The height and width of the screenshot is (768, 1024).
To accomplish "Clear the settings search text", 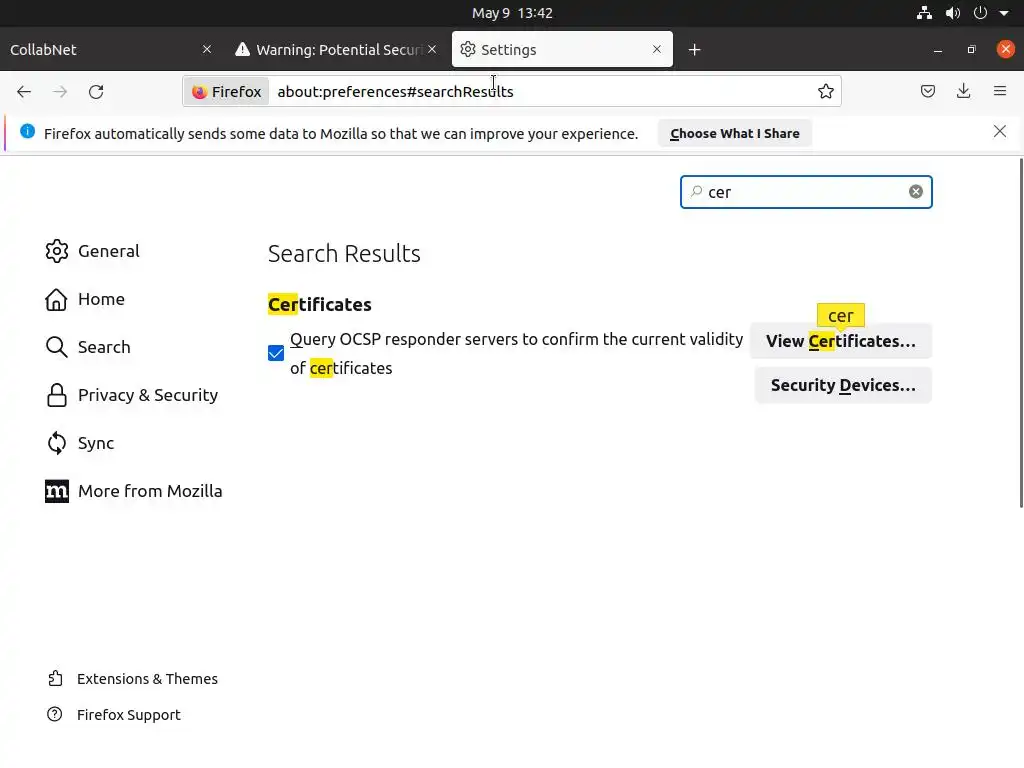I will click(916, 192).
